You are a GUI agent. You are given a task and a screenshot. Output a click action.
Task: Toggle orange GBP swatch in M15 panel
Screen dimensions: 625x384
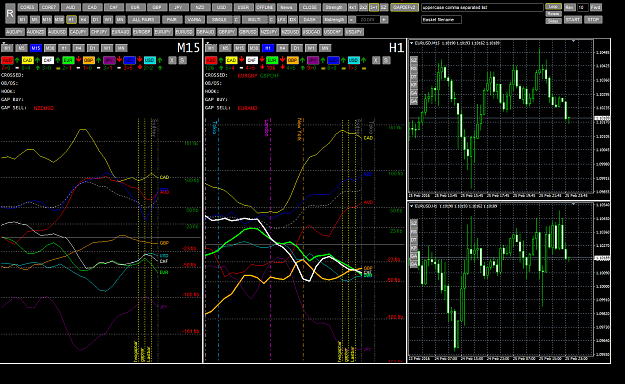88,60
